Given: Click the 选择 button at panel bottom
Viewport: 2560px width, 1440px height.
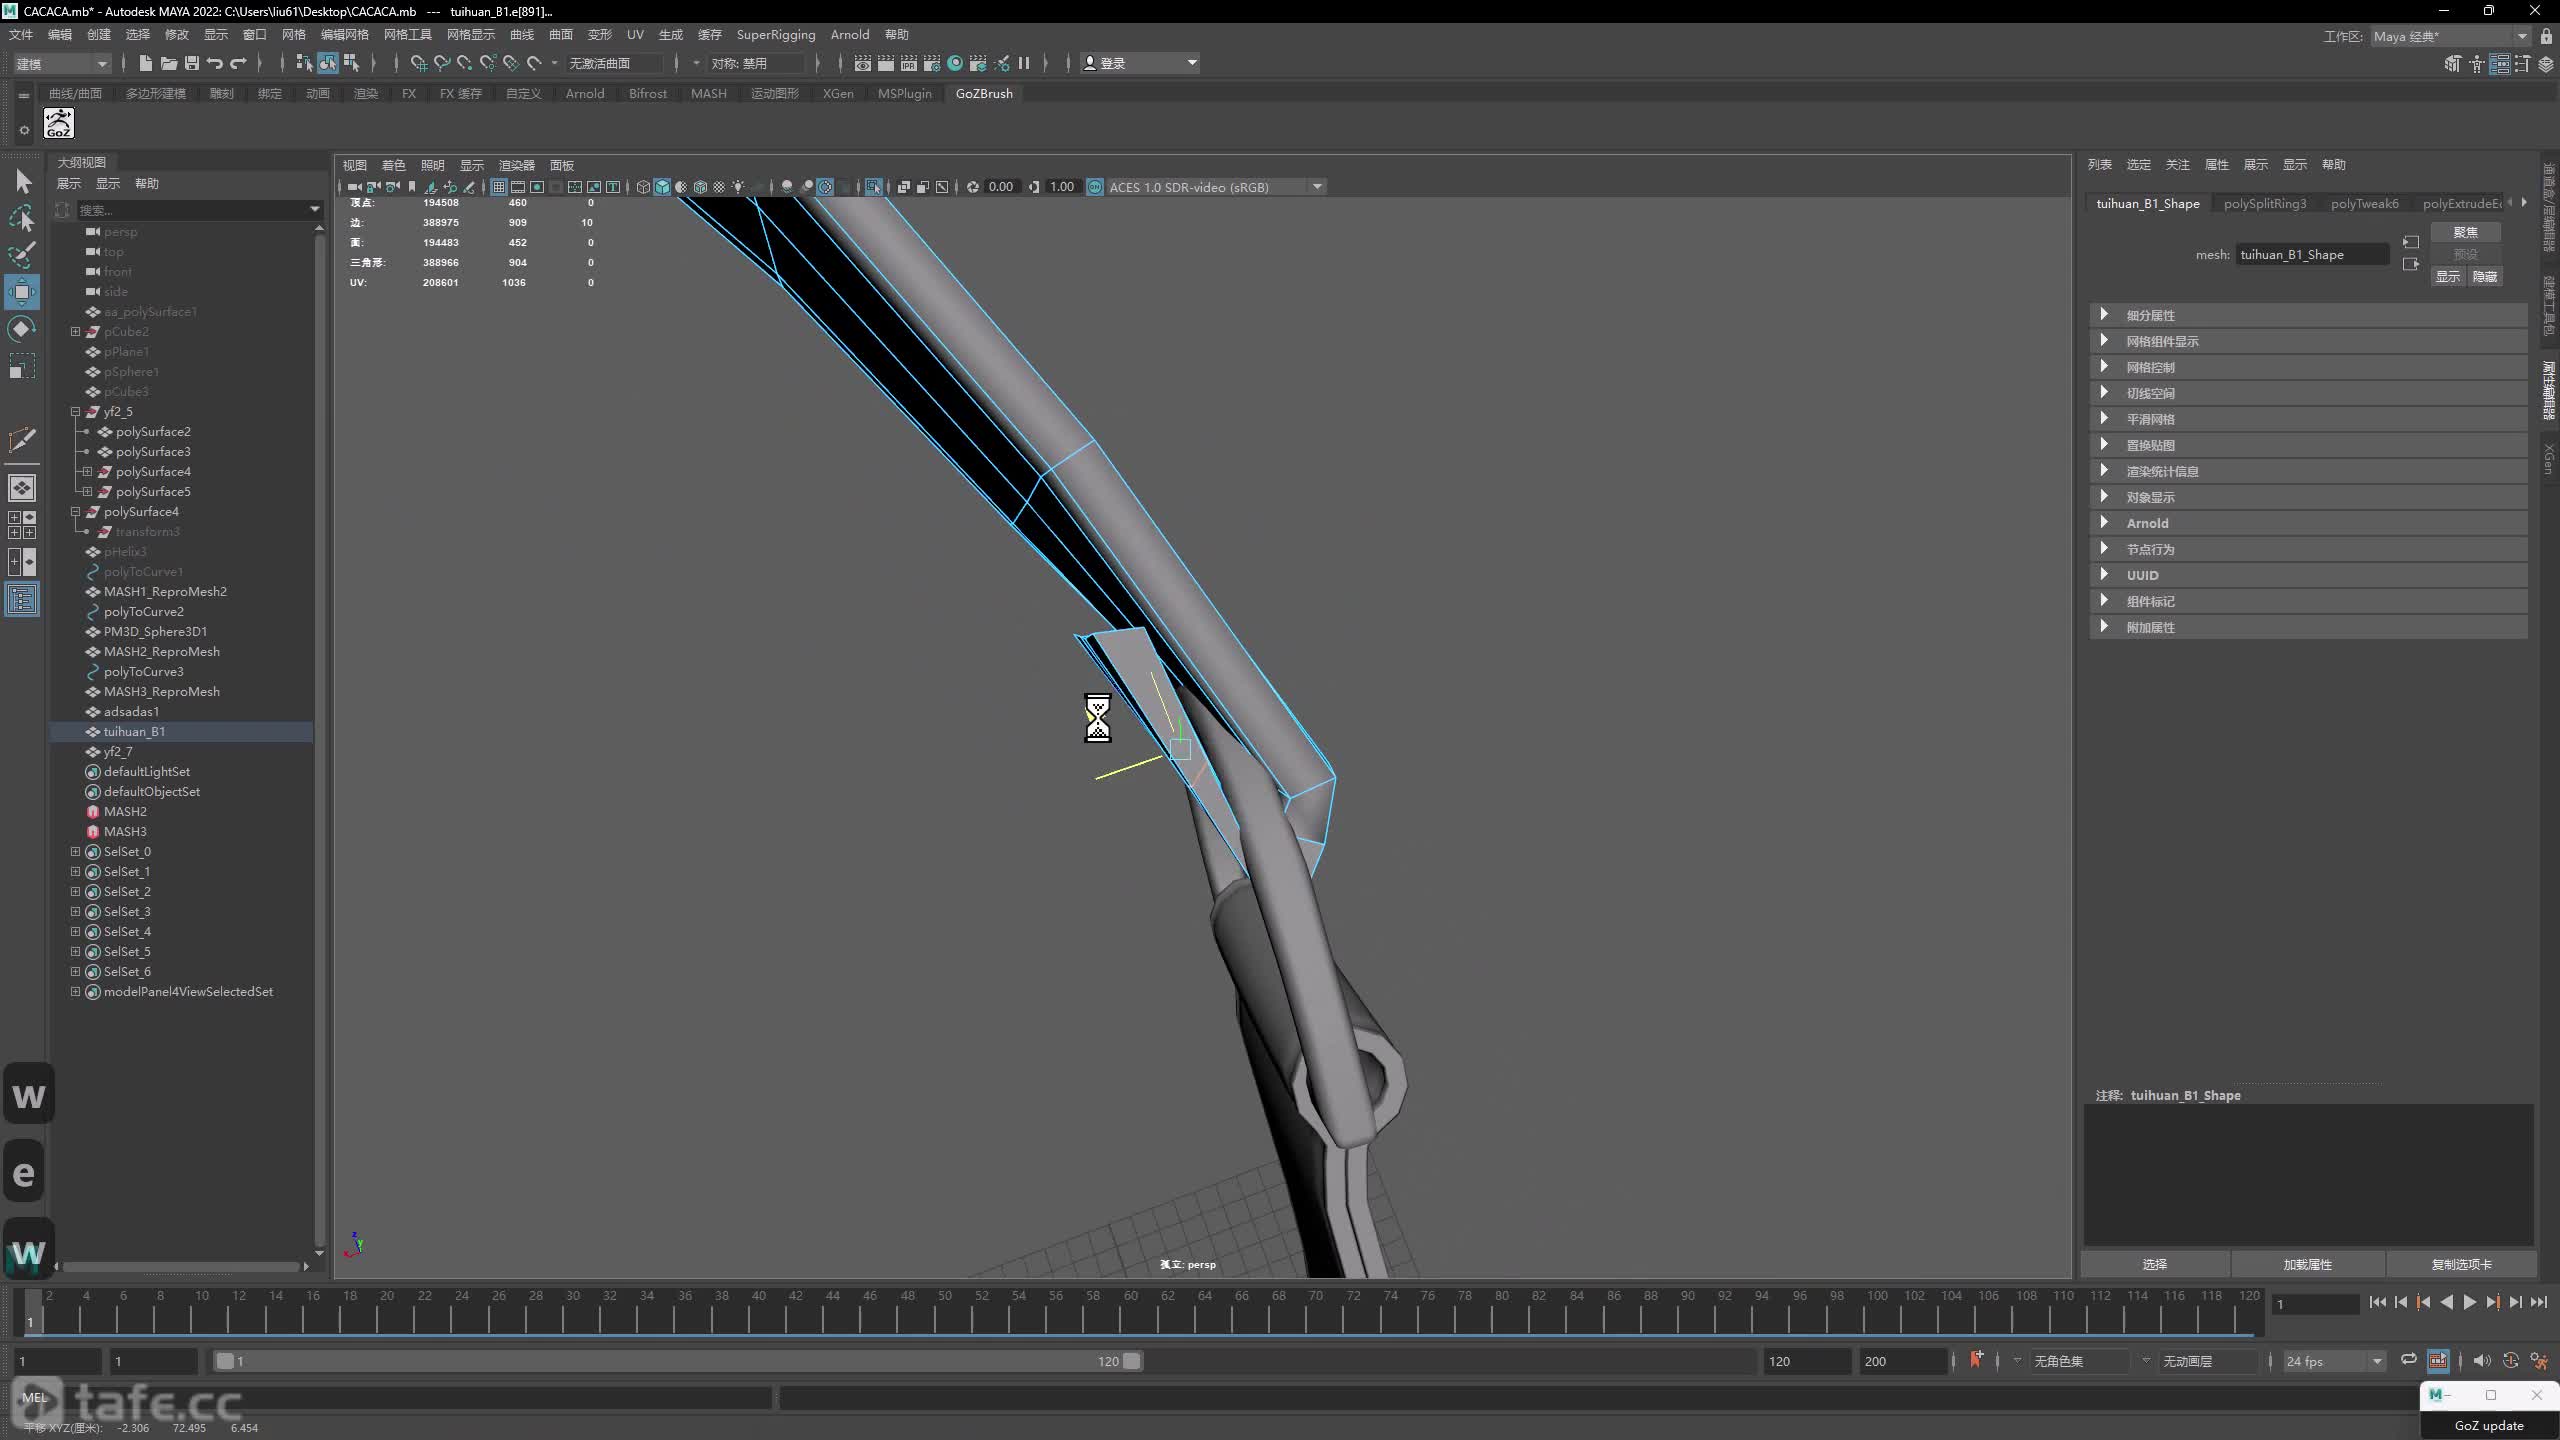Looking at the screenshot, I should pyautogui.click(x=2155, y=1264).
